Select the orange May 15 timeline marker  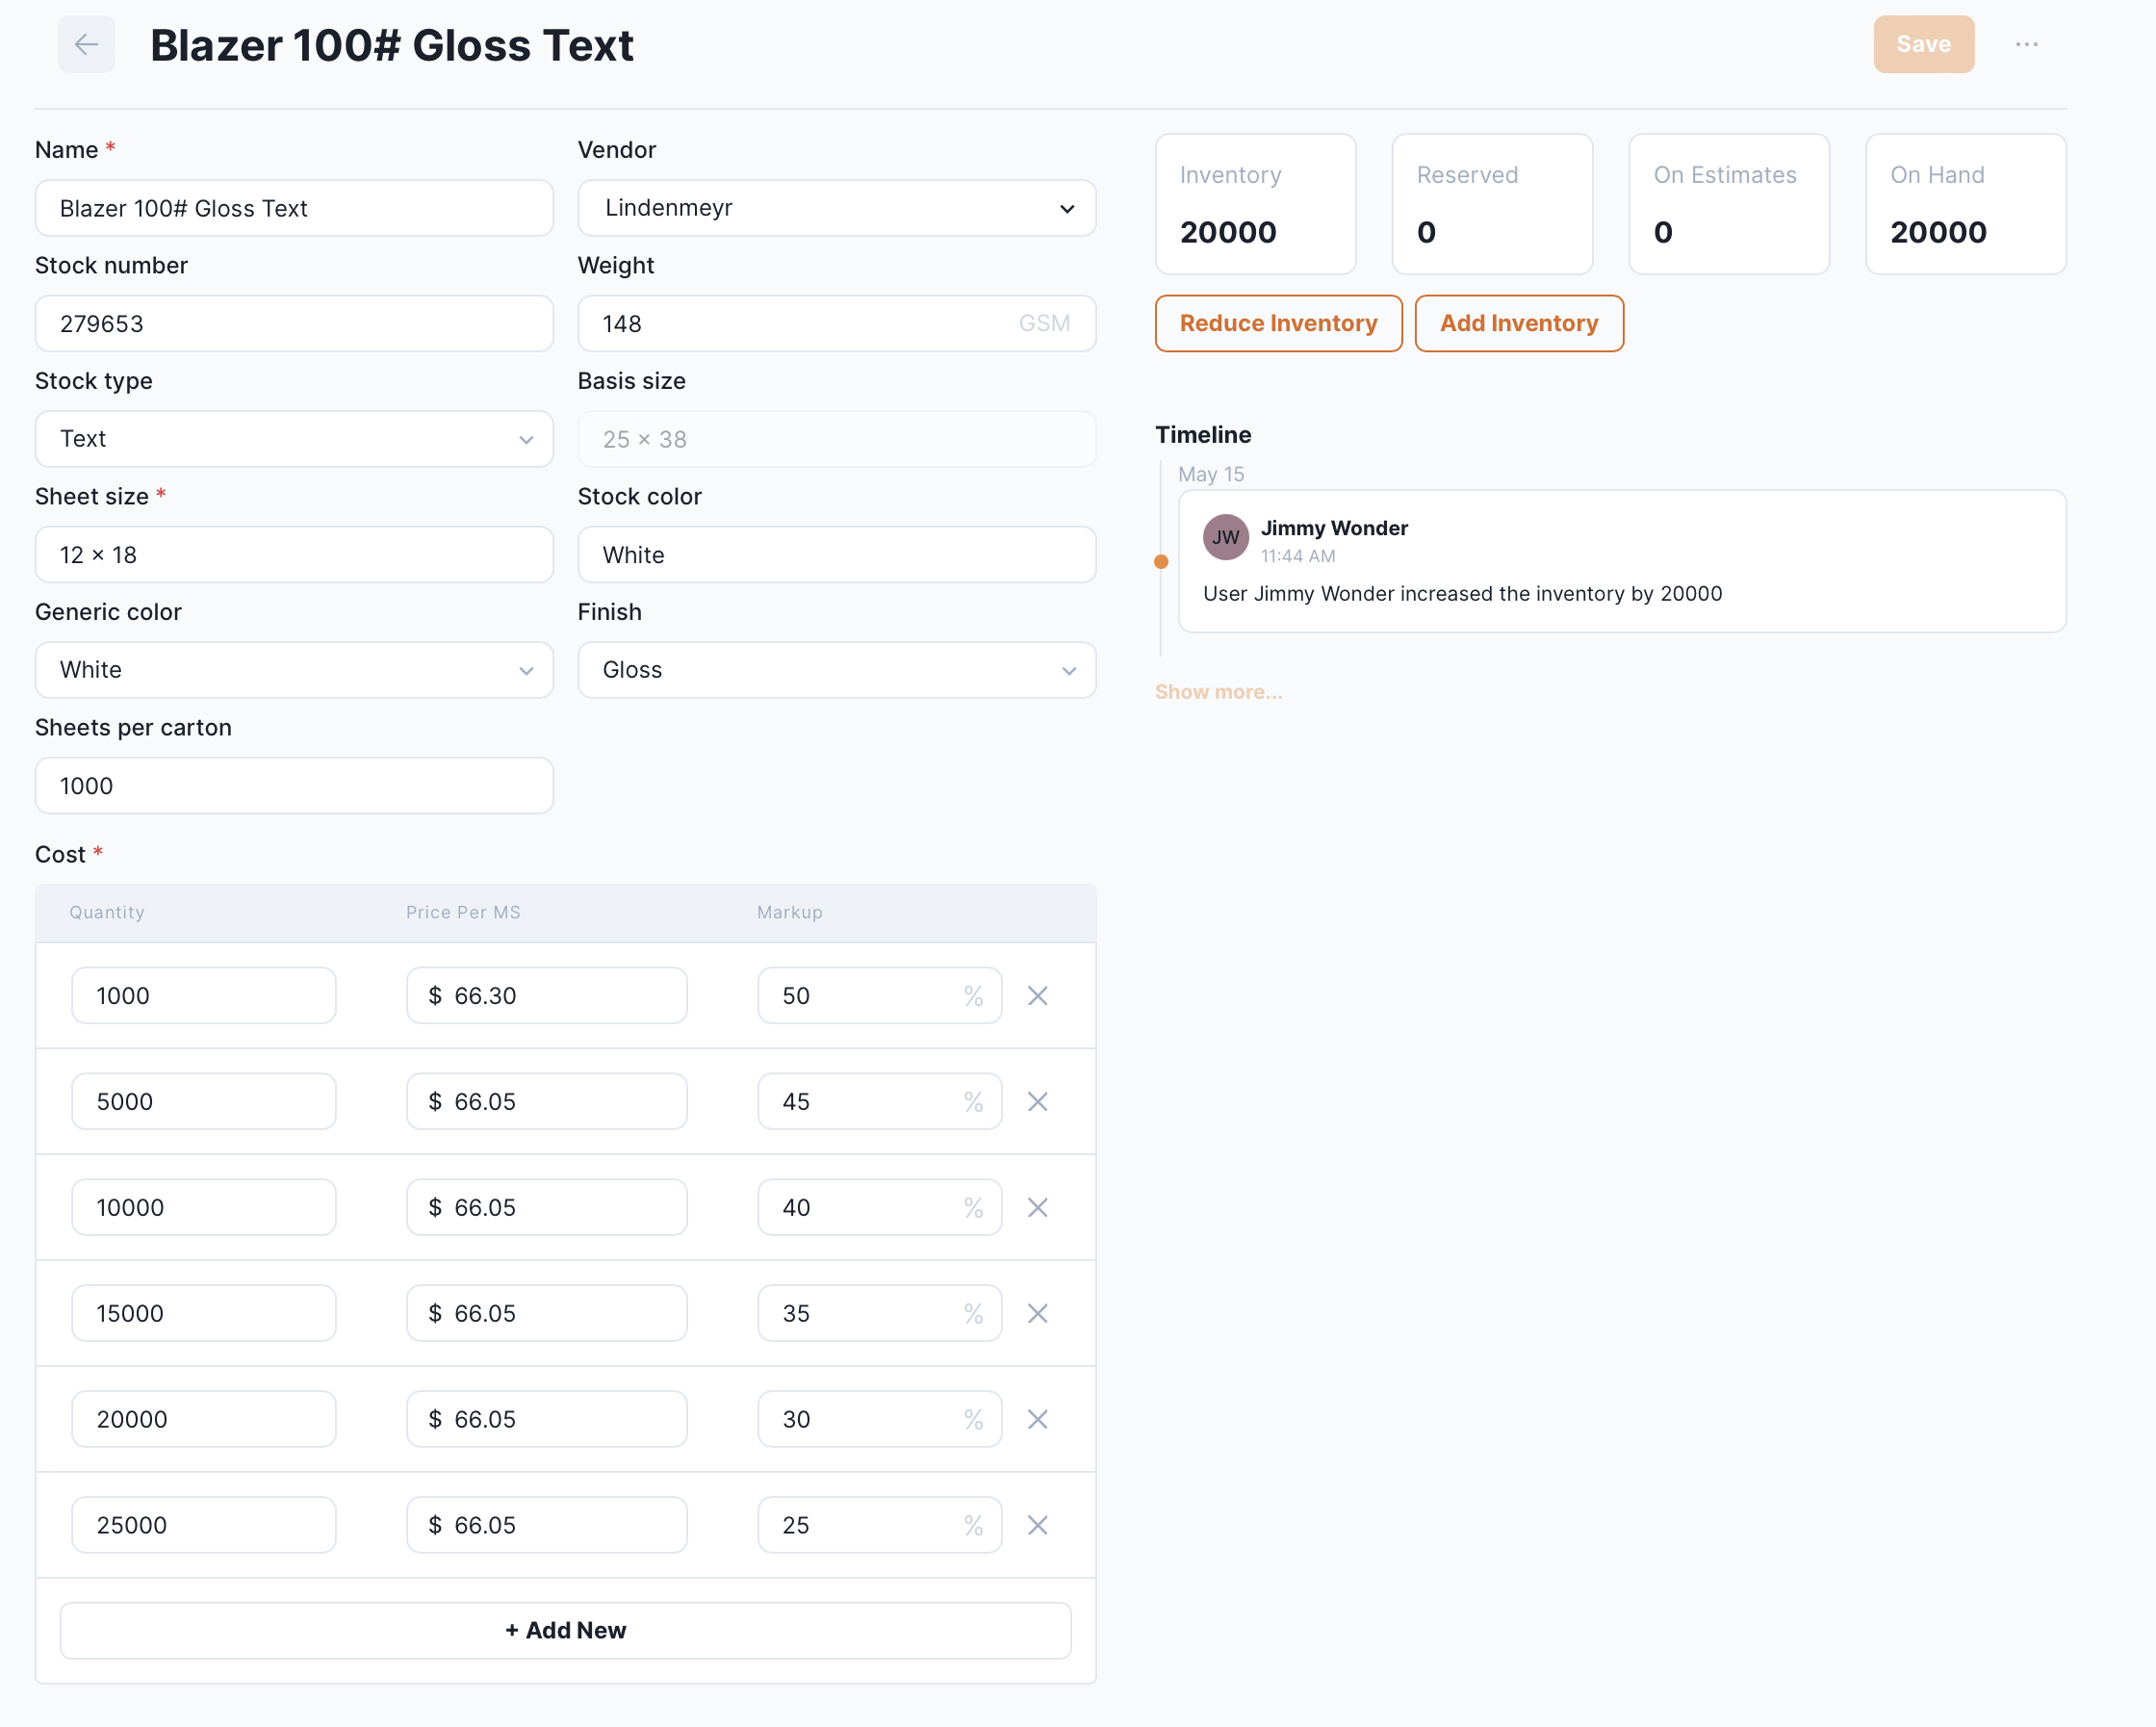pyautogui.click(x=1160, y=562)
